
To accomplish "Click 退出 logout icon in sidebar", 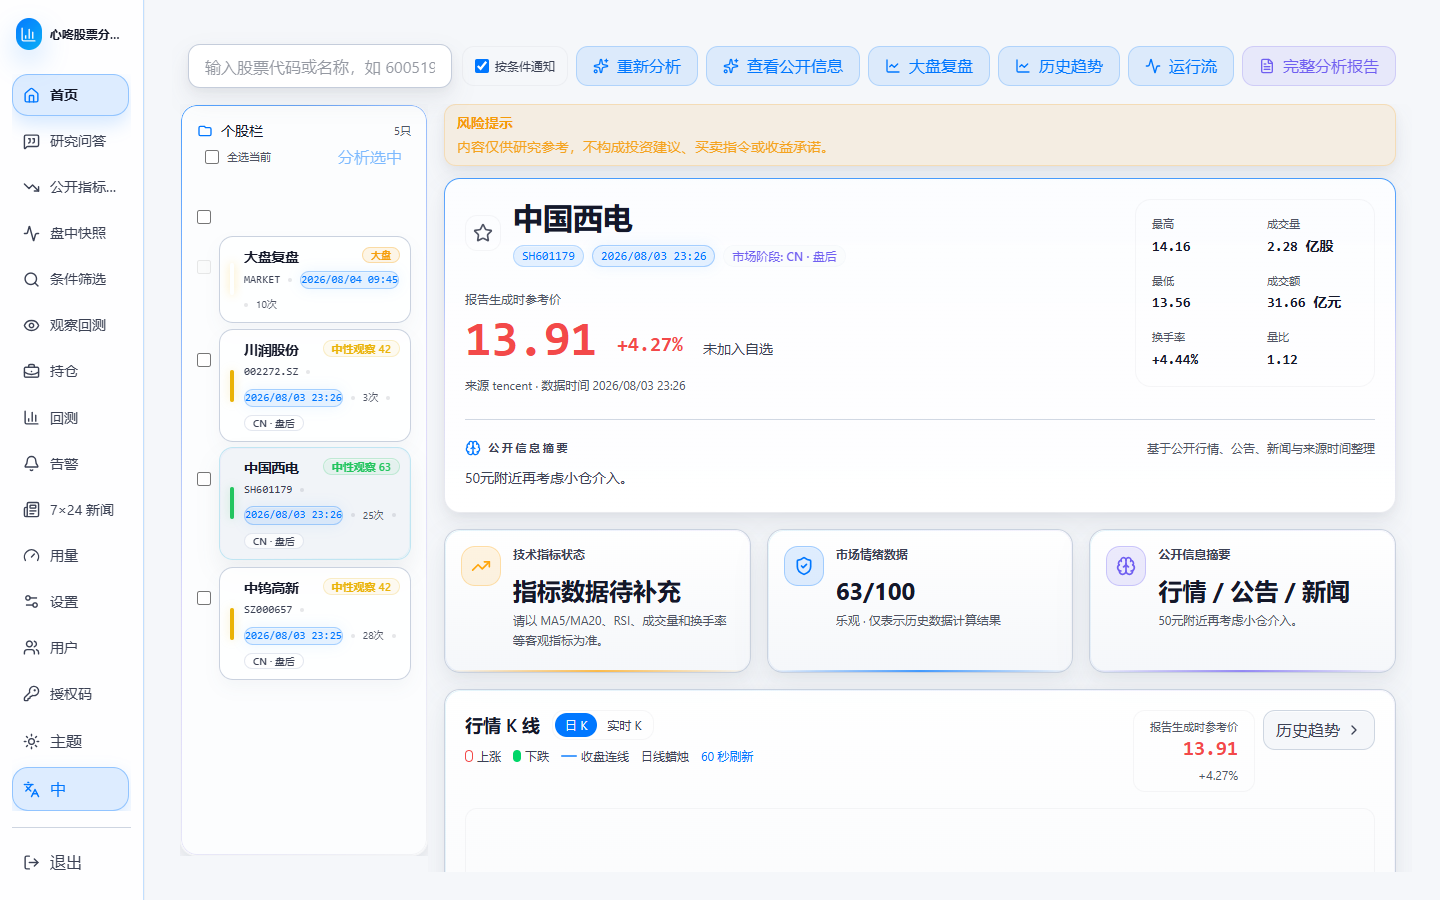I will coord(31,863).
